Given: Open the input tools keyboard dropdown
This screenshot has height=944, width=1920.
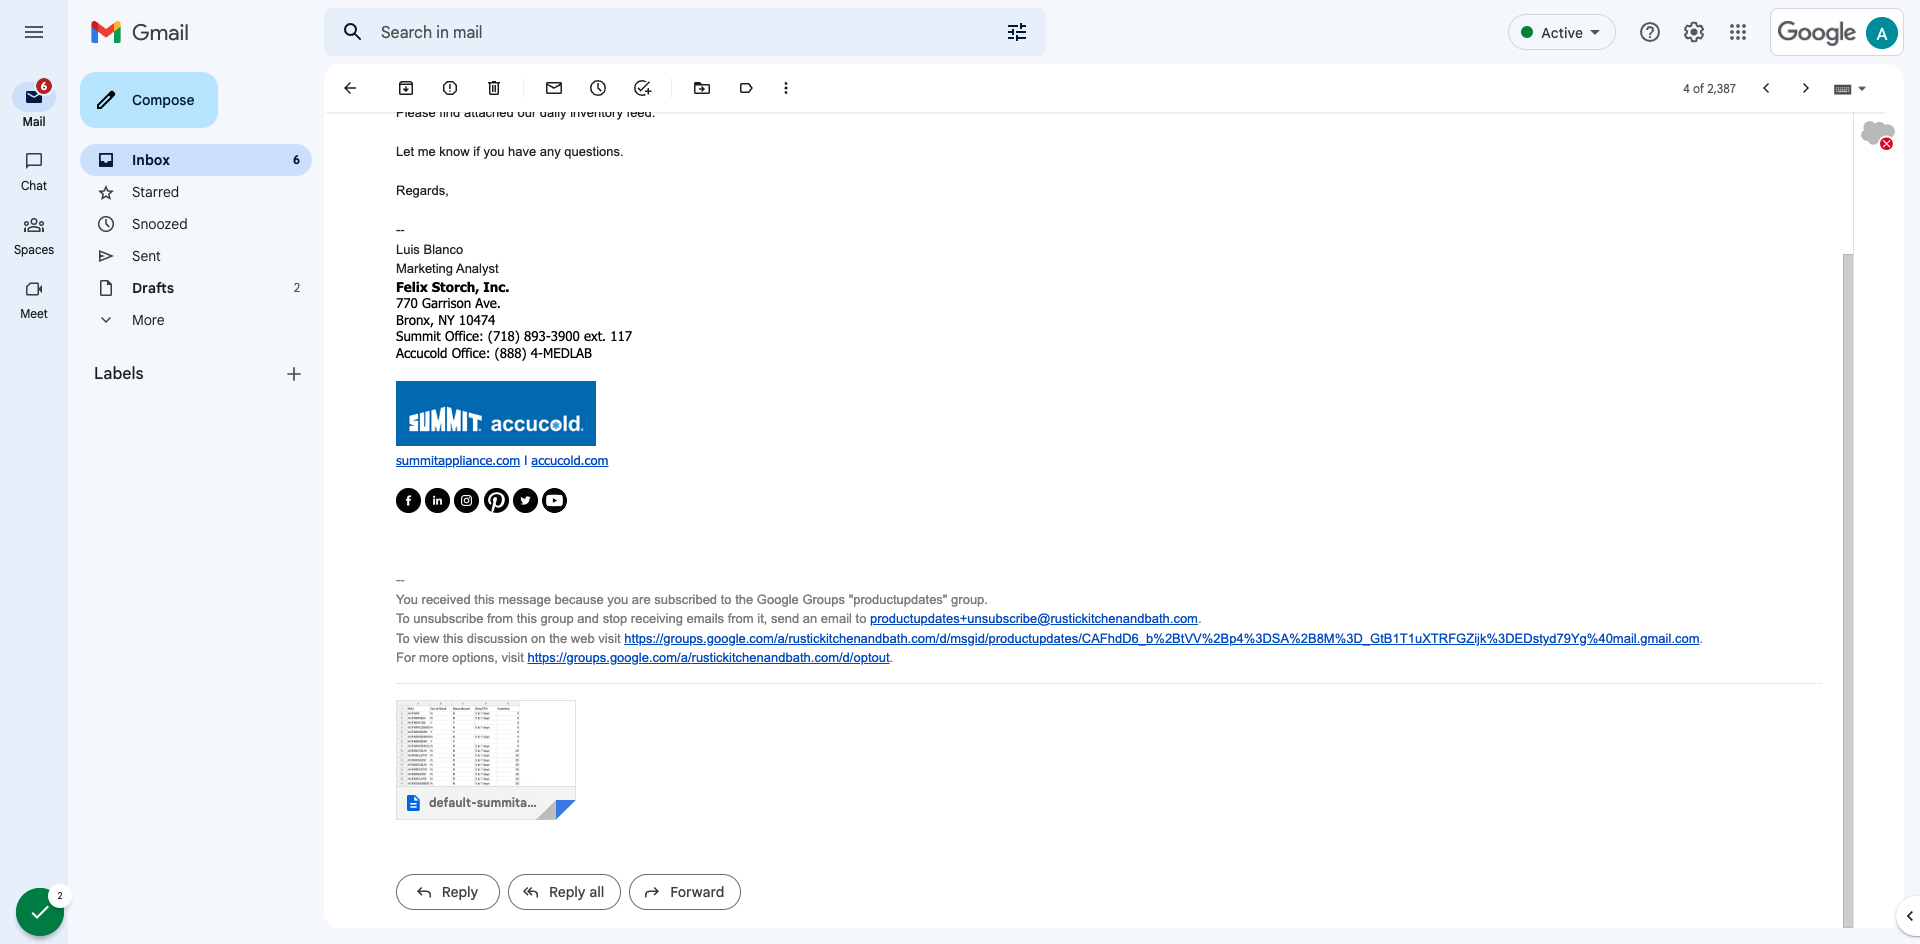Looking at the screenshot, I should pos(1850,88).
